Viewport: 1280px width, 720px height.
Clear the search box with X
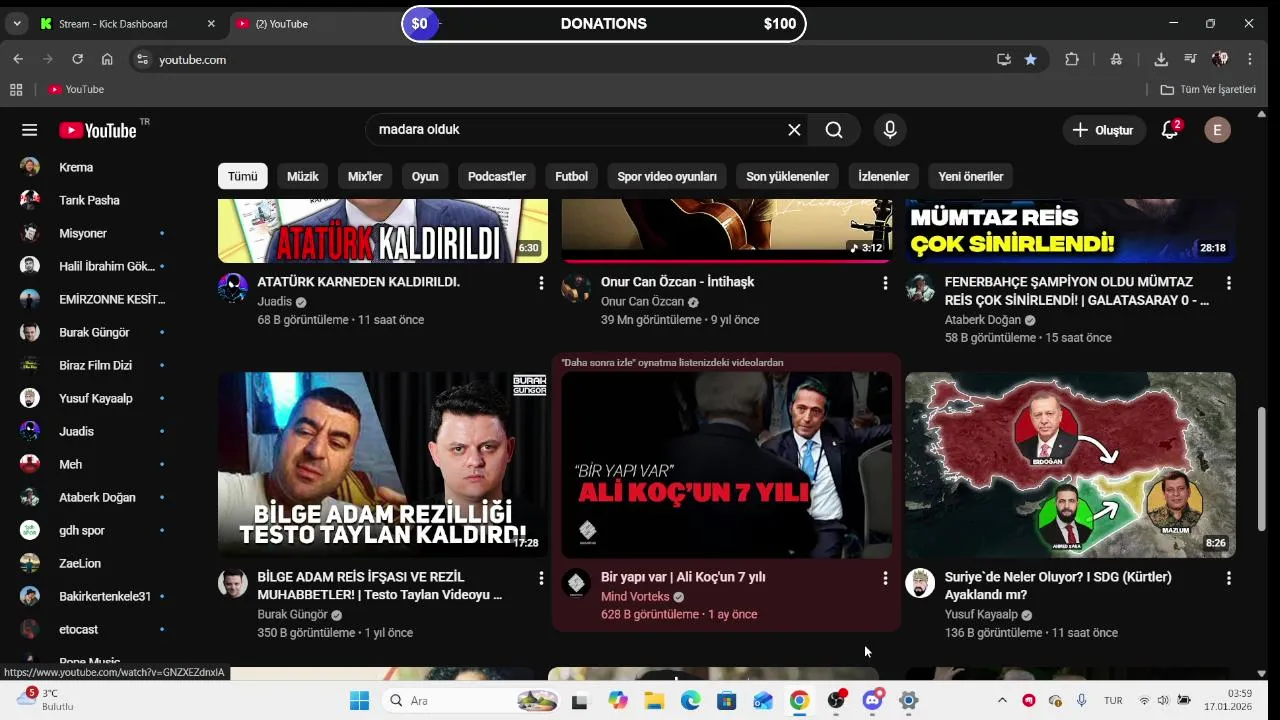[x=794, y=130]
